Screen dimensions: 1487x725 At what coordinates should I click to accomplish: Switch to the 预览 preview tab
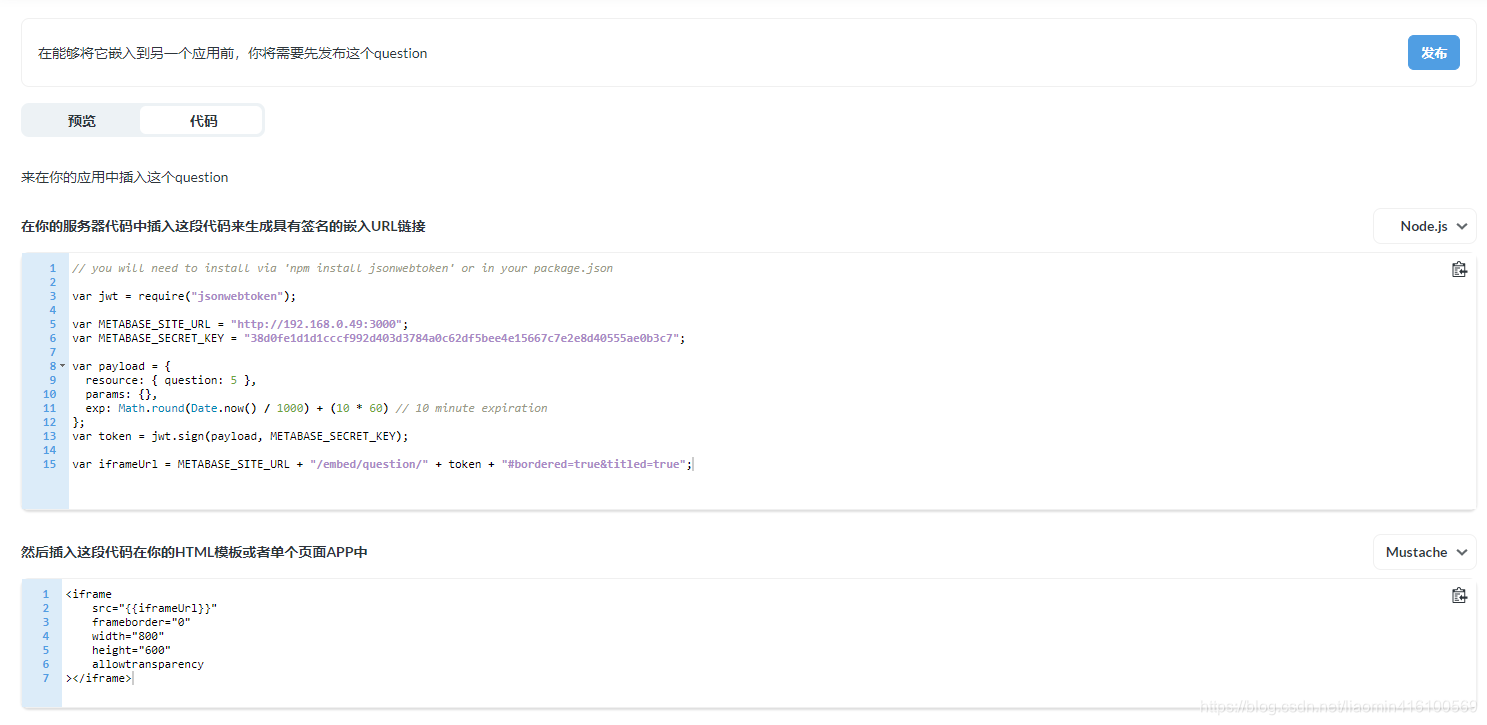click(x=82, y=121)
